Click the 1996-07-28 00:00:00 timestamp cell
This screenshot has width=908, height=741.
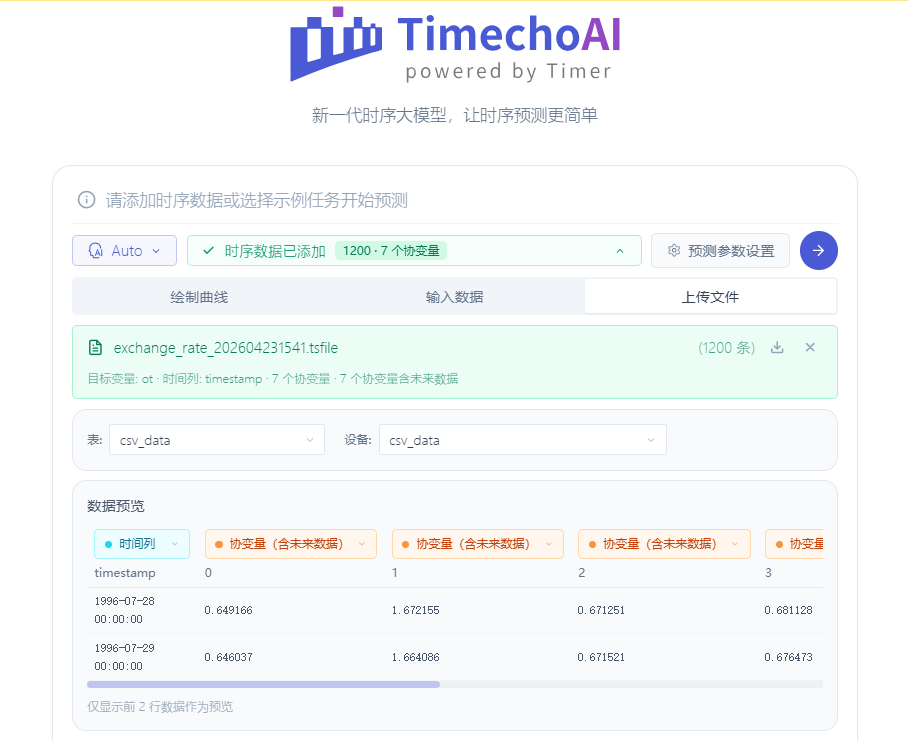(x=125, y=610)
